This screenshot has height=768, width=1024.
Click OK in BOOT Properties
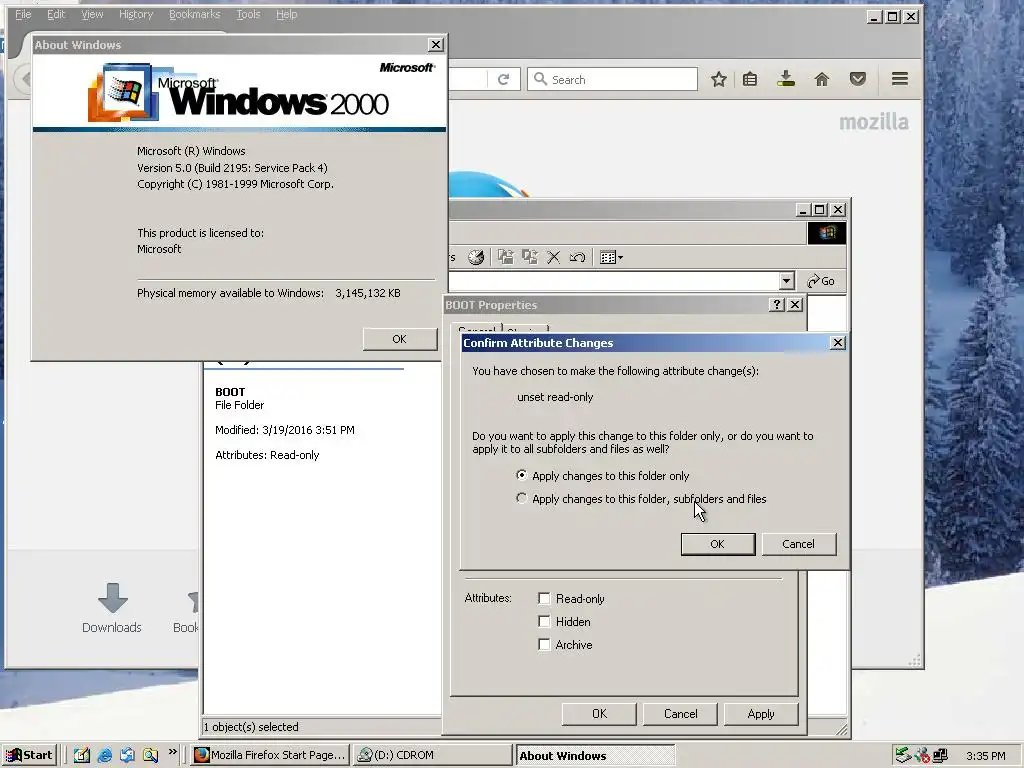click(x=599, y=714)
